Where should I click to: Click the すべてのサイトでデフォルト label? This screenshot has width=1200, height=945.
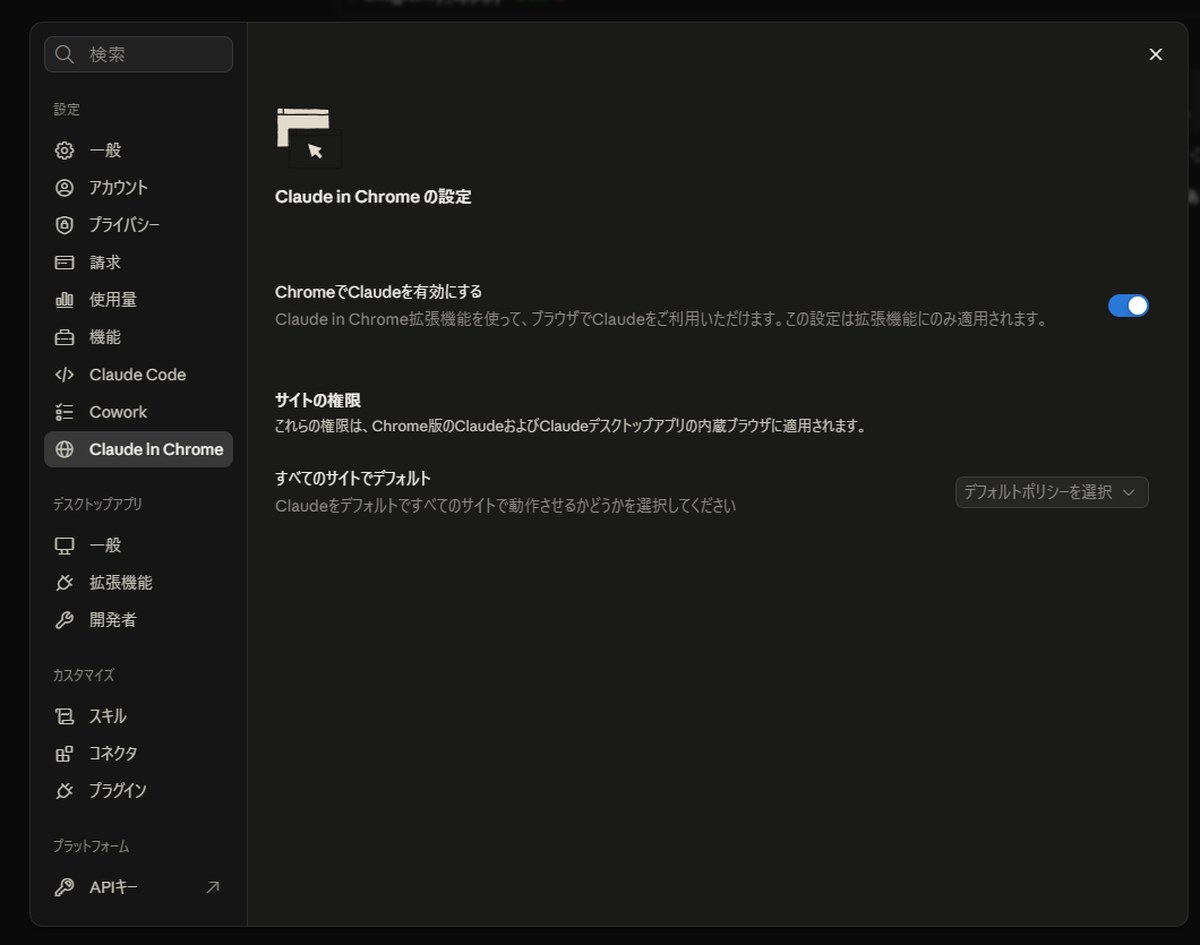tap(353, 479)
